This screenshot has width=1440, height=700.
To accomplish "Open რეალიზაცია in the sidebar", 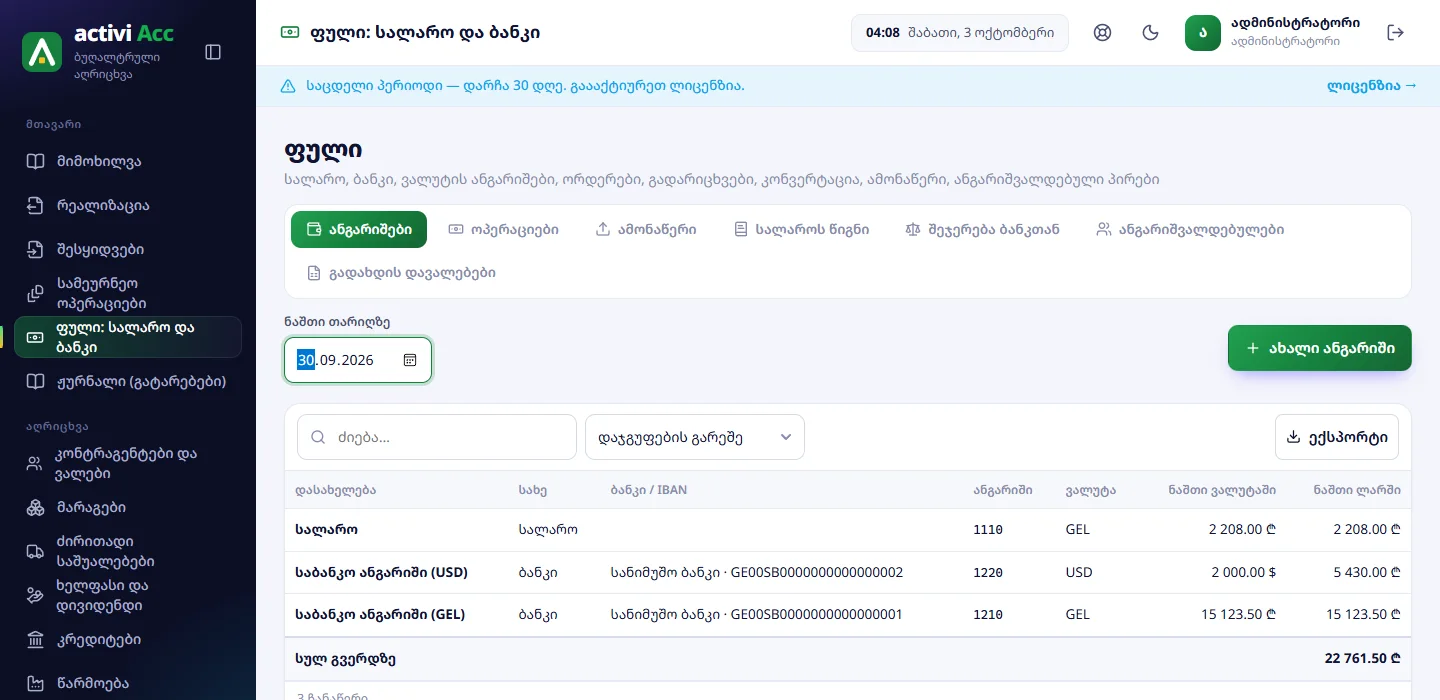I will tap(128, 206).
